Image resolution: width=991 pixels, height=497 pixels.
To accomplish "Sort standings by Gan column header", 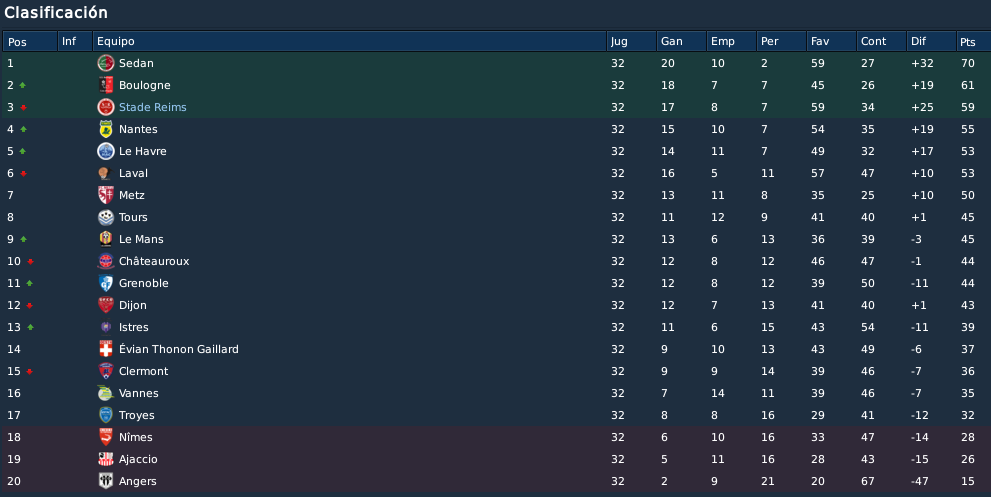I will pos(681,41).
